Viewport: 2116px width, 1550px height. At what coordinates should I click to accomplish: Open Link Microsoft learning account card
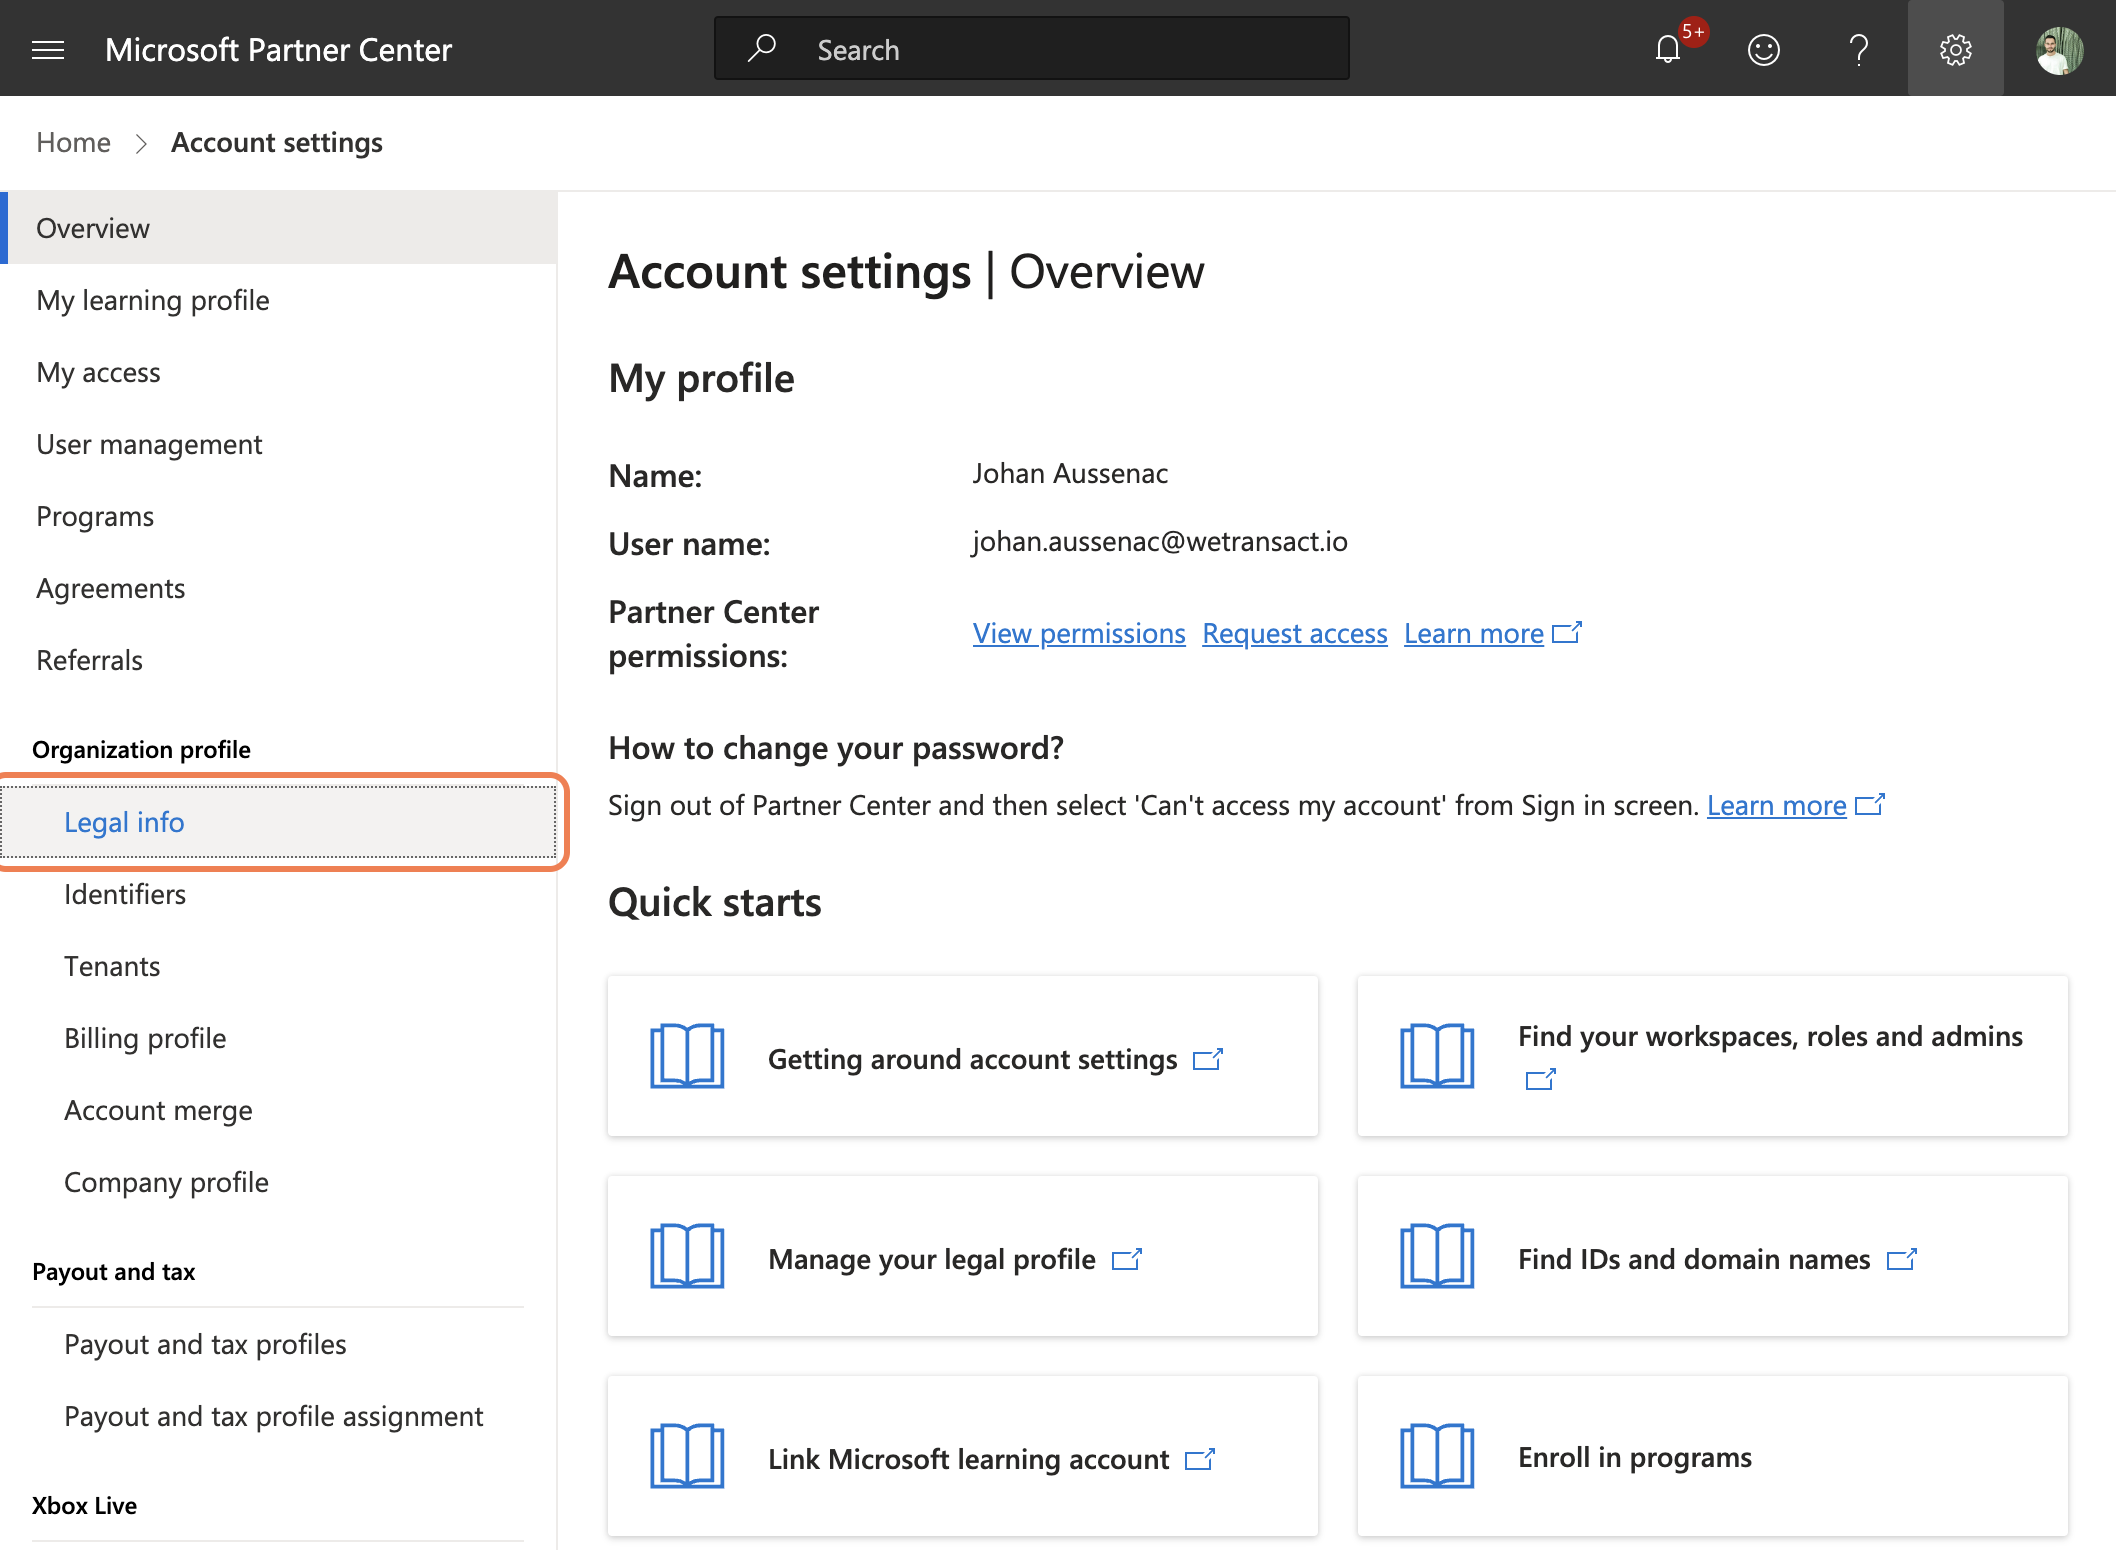click(963, 1456)
